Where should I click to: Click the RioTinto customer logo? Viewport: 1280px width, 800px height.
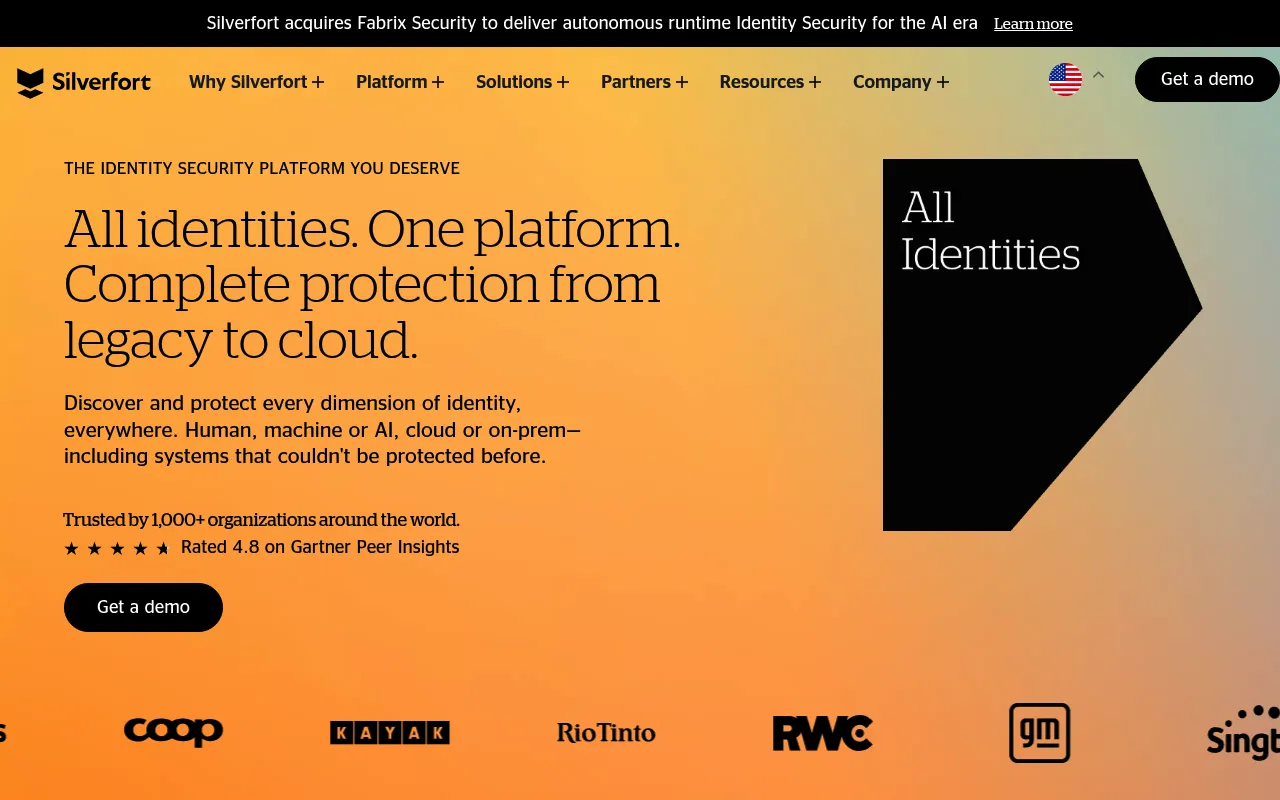point(606,733)
